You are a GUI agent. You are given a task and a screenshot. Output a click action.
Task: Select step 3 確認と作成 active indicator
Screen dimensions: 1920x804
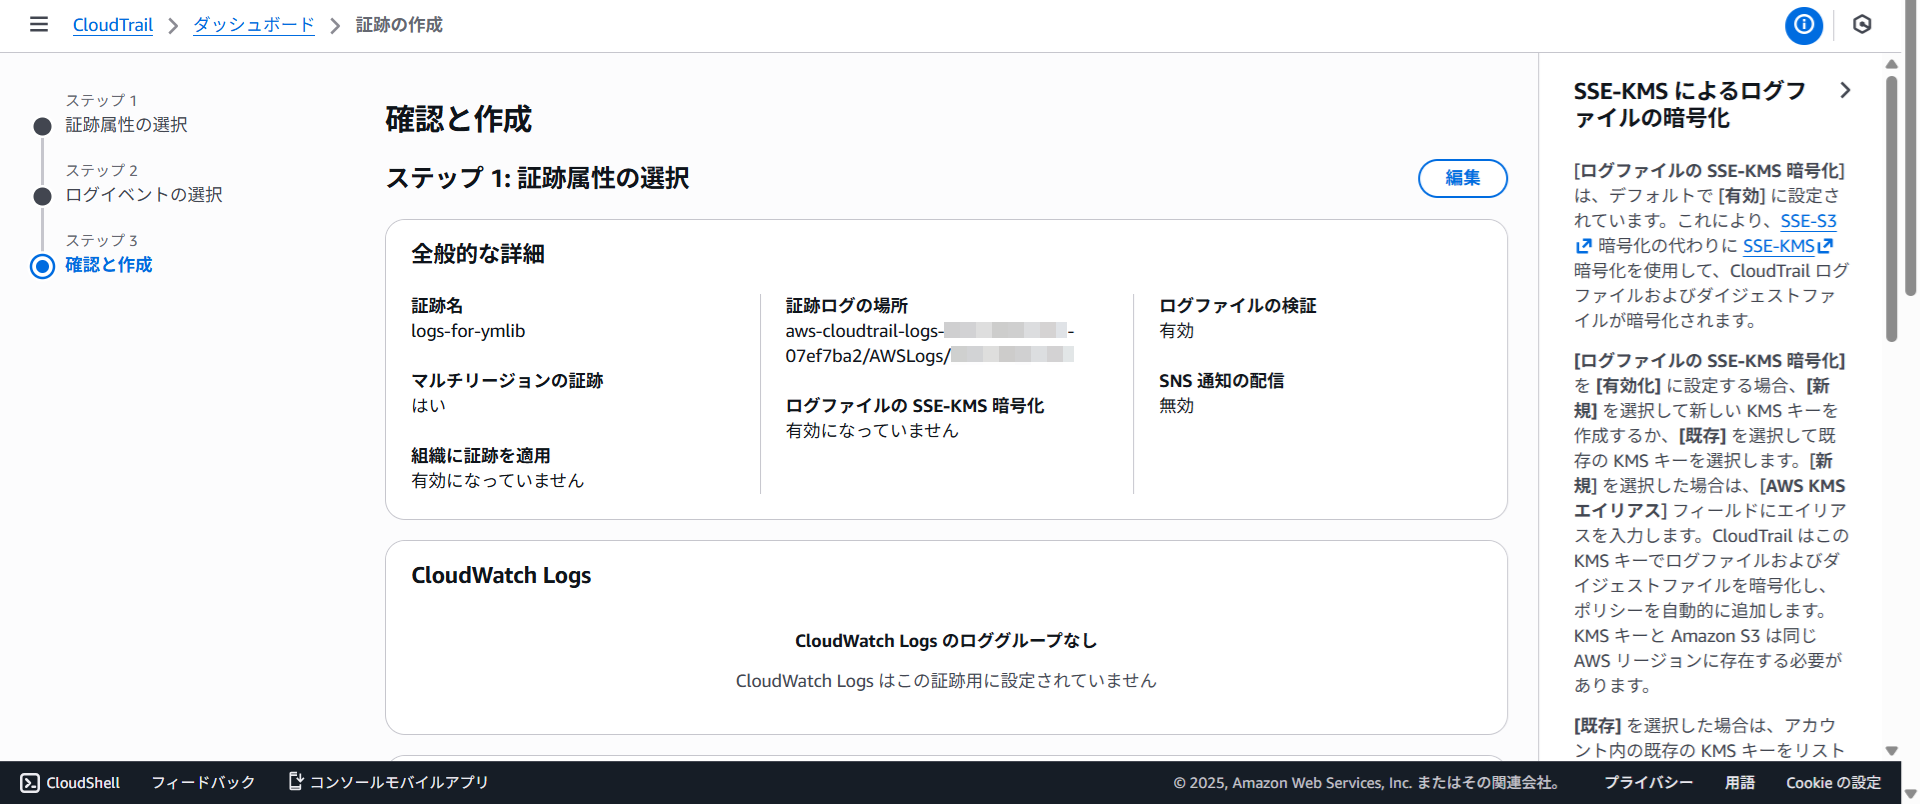(x=42, y=266)
